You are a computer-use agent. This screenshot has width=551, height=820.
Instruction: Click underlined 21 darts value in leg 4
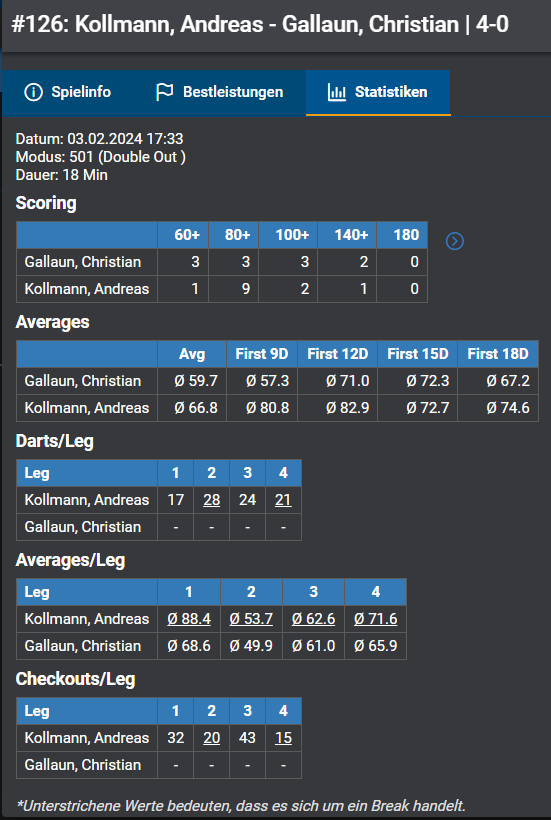(x=283, y=500)
